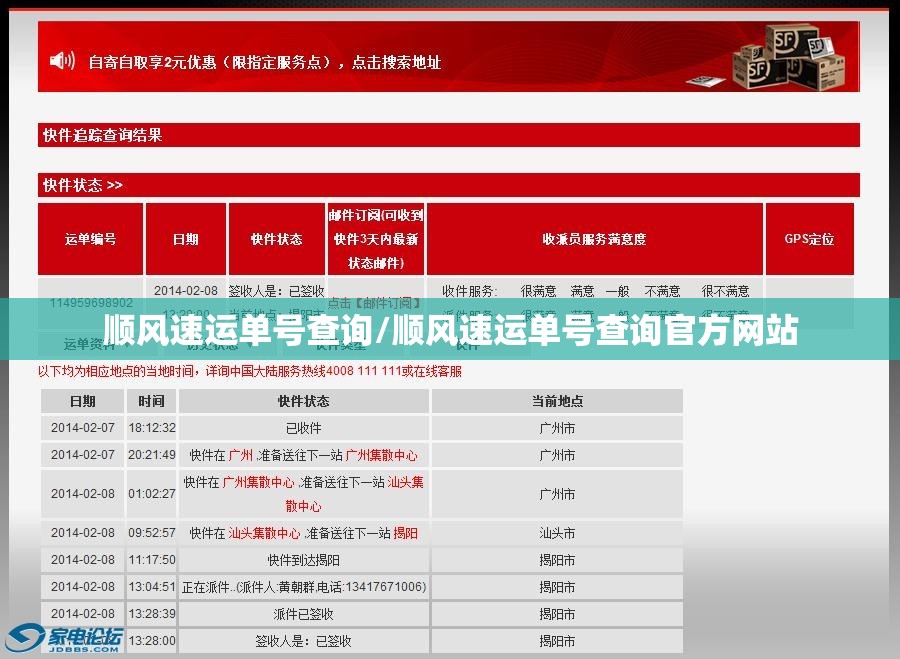Click the 快件追踪查询结果 heading bar
Screen dimensions: 900x659
(448, 135)
